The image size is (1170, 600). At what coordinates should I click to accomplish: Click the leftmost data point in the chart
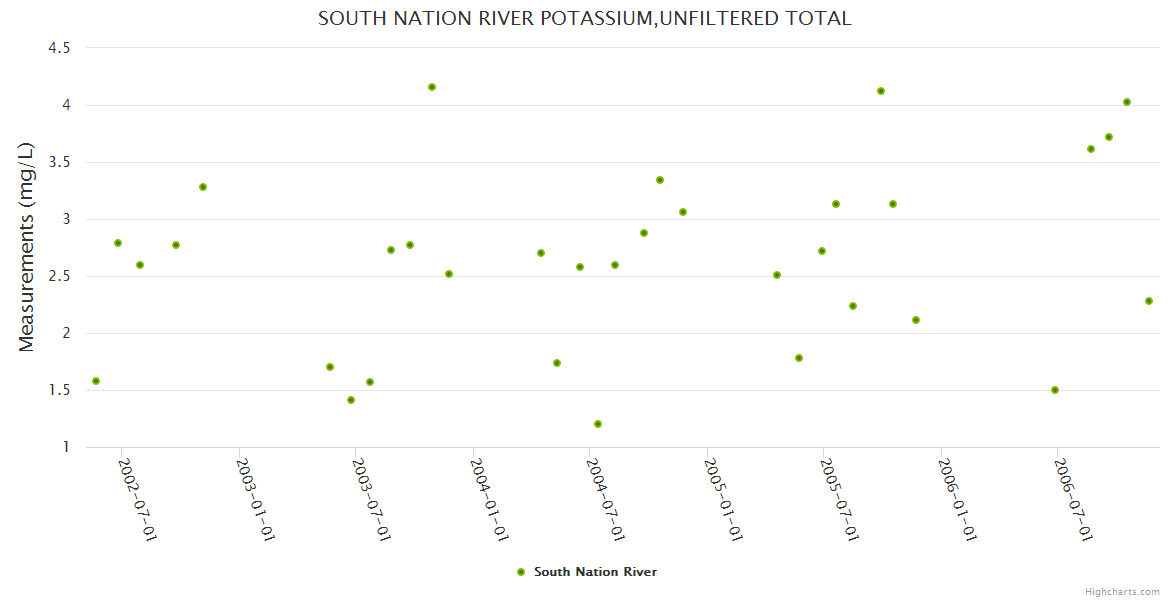(96, 381)
